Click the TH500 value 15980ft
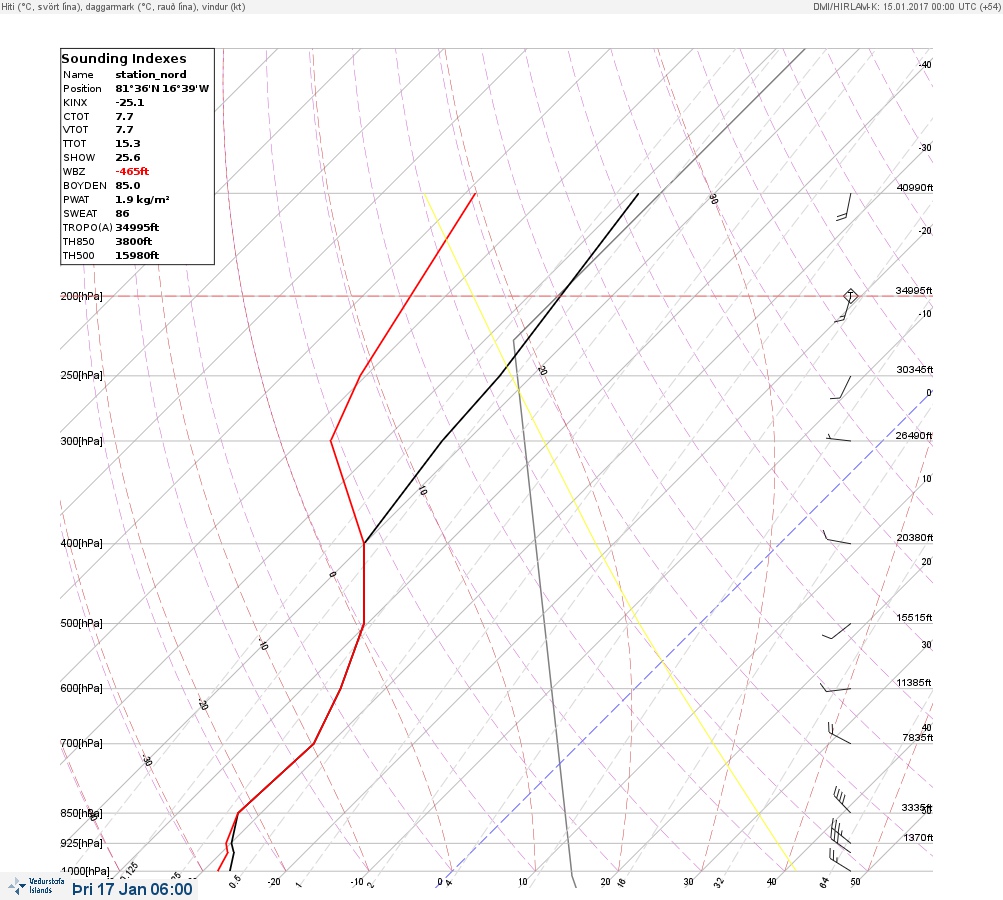The height and width of the screenshot is (900, 1003). click(x=137, y=255)
